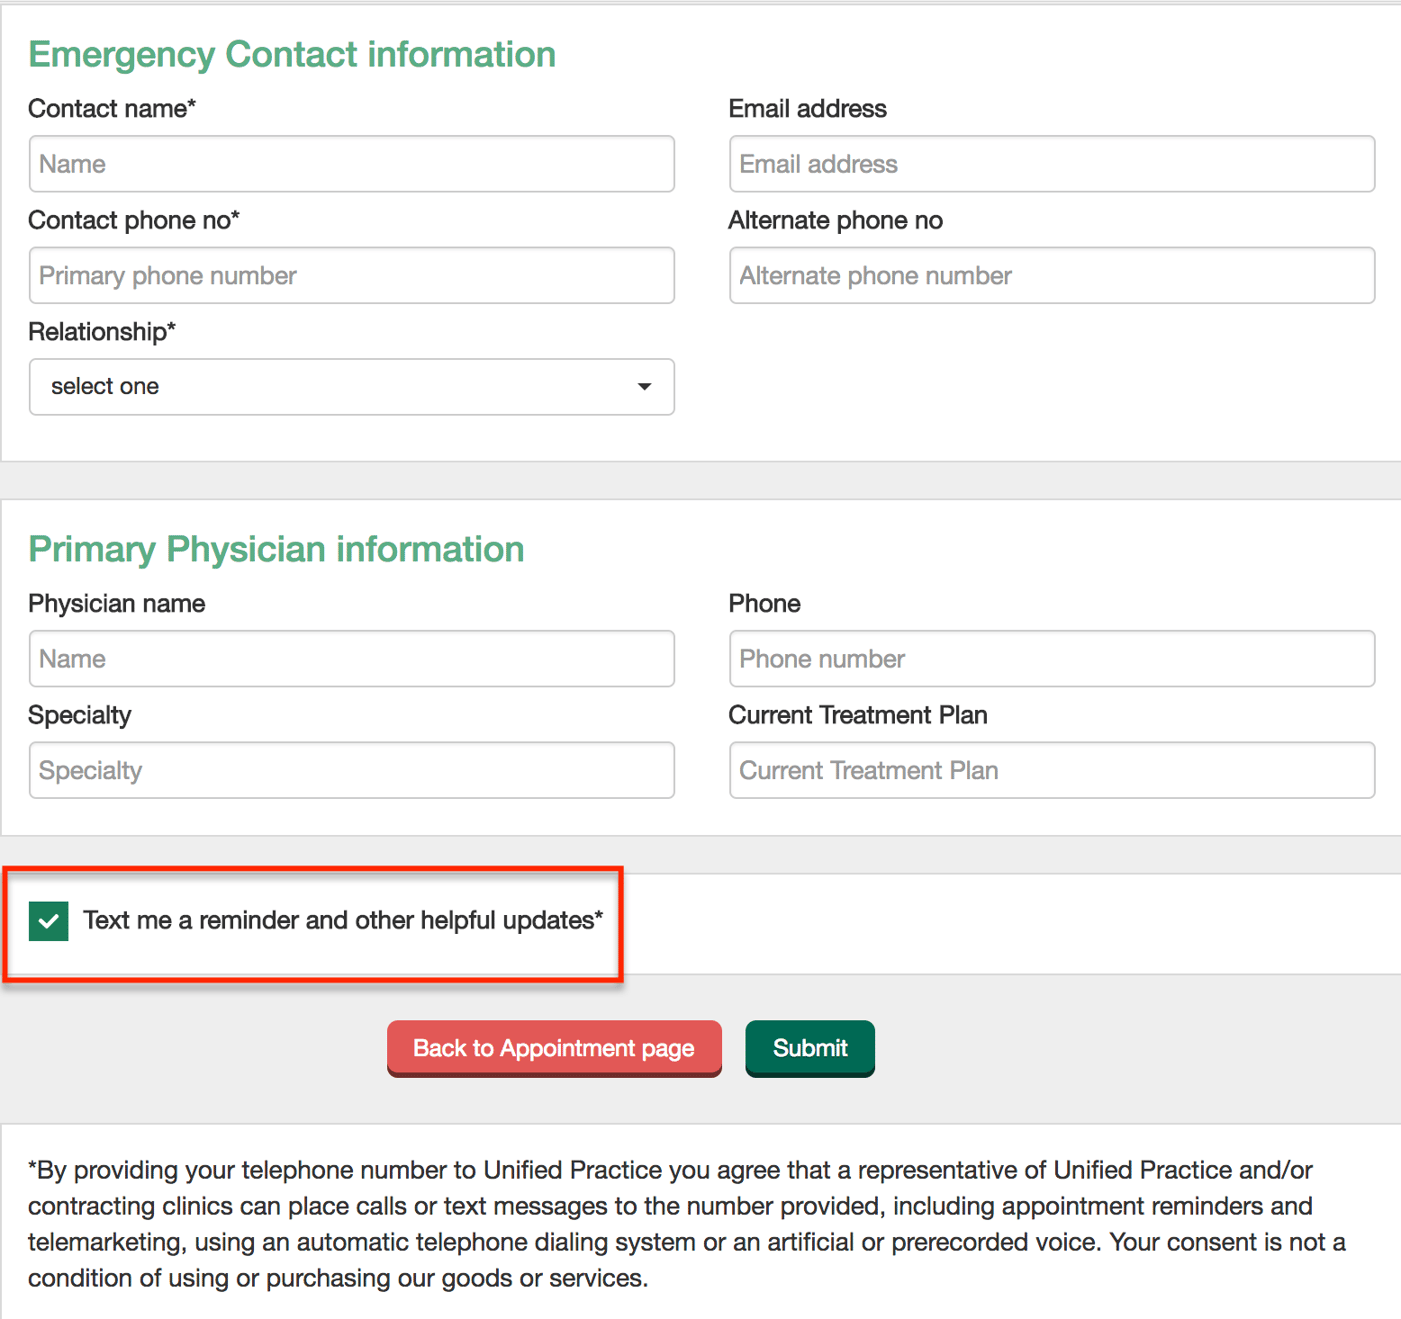The height and width of the screenshot is (1319, 1401).
Task: Click the reminder updates label text
Action: (x=344, y=920)
